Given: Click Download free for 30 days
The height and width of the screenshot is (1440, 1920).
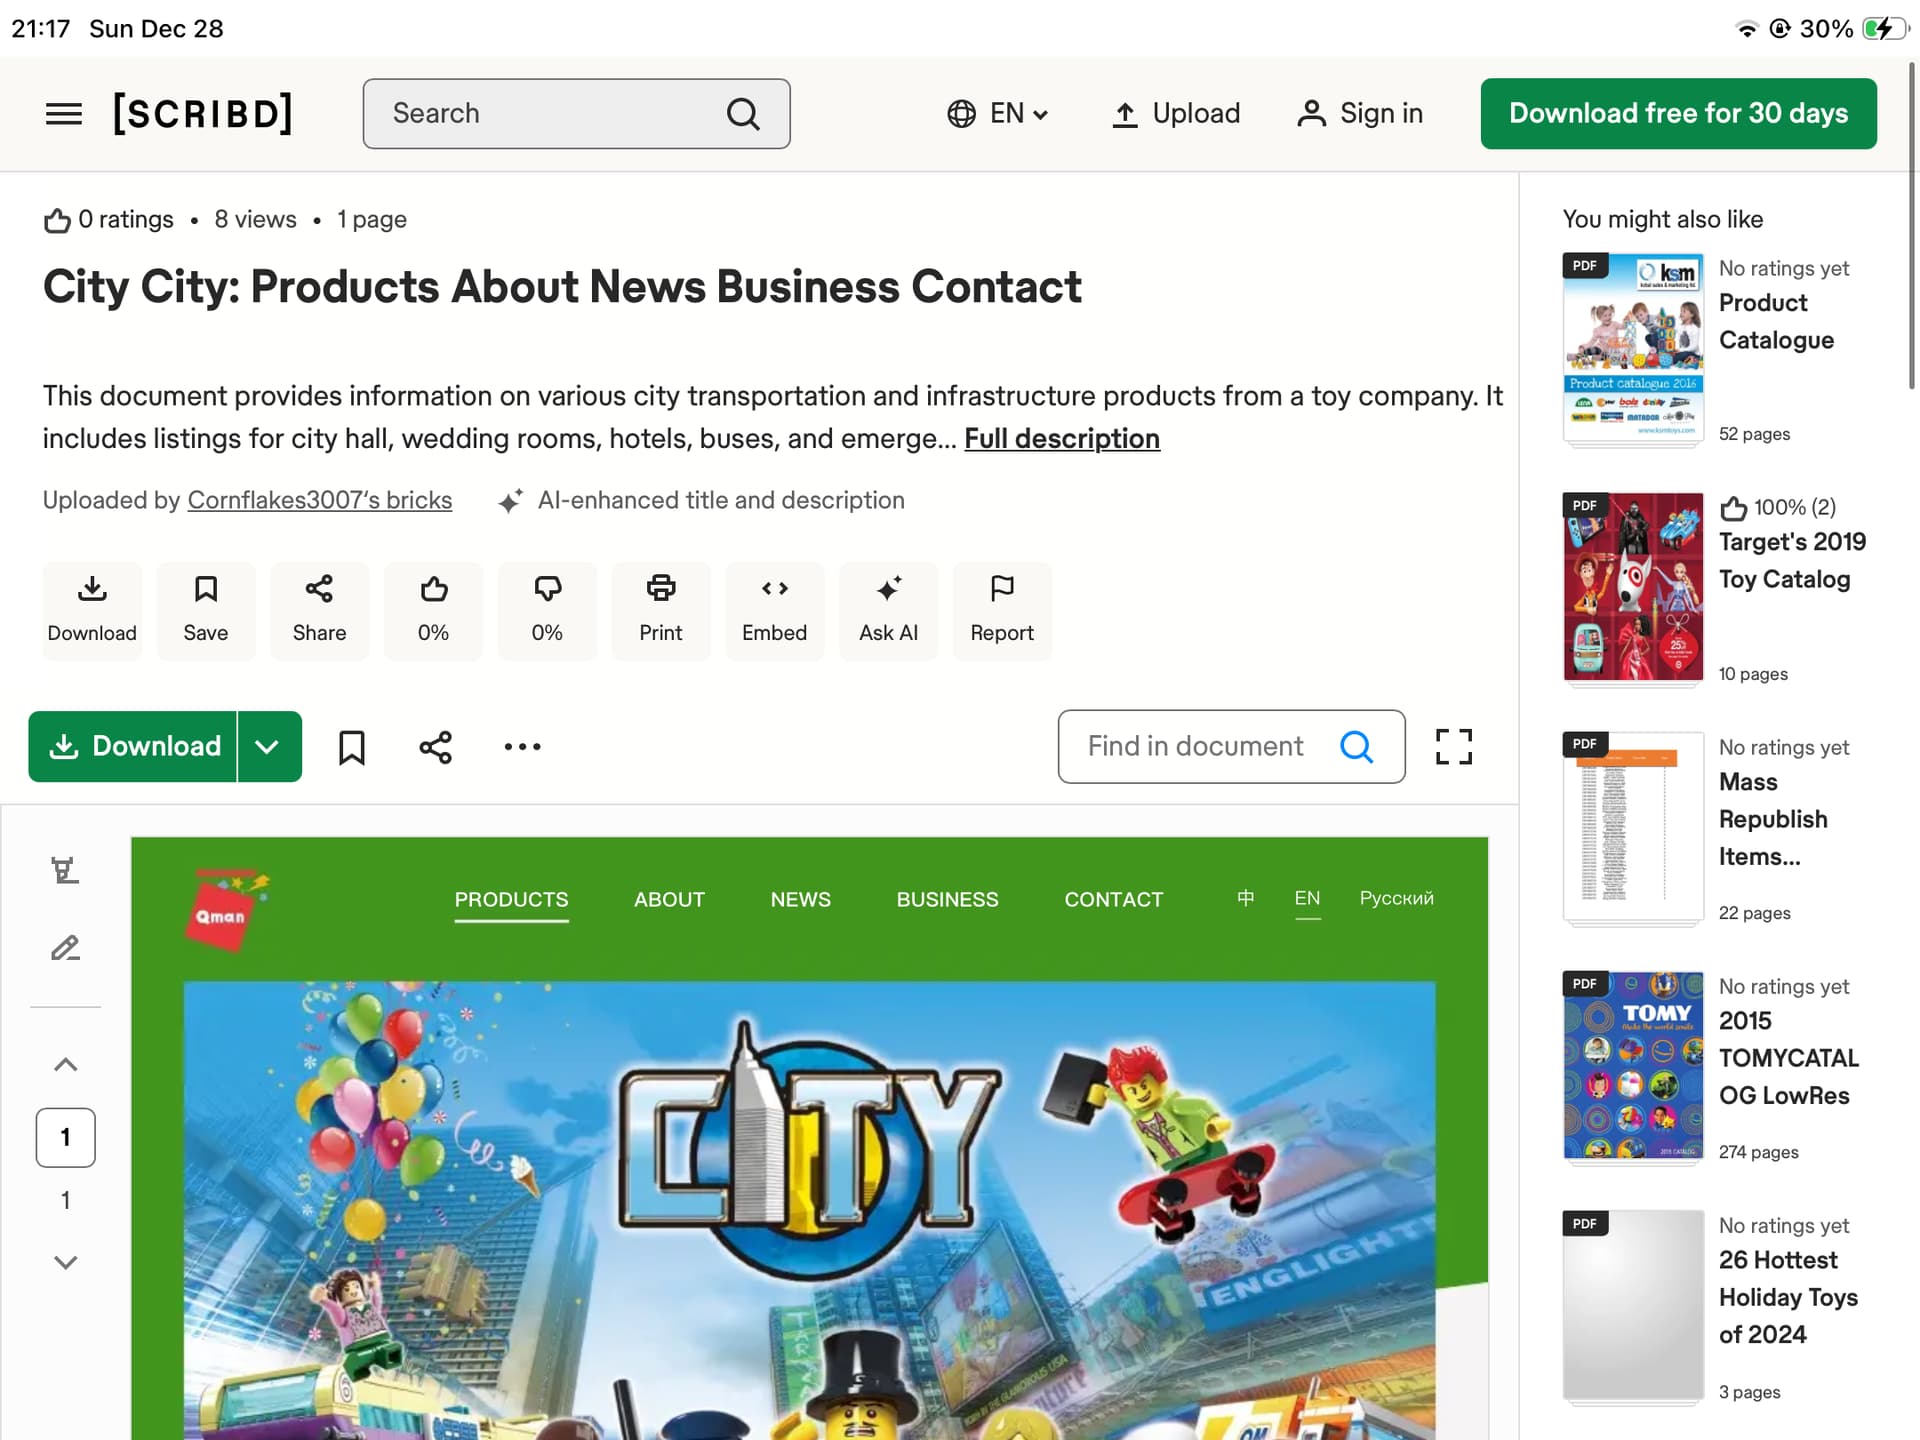Looking at the screenshot, I should point(1677,114).
